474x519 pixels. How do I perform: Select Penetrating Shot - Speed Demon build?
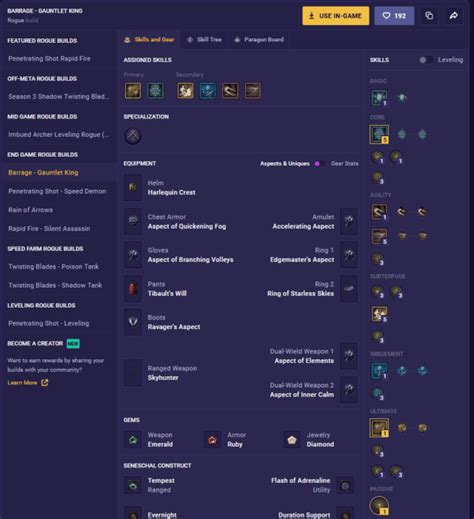pos(57,191)
